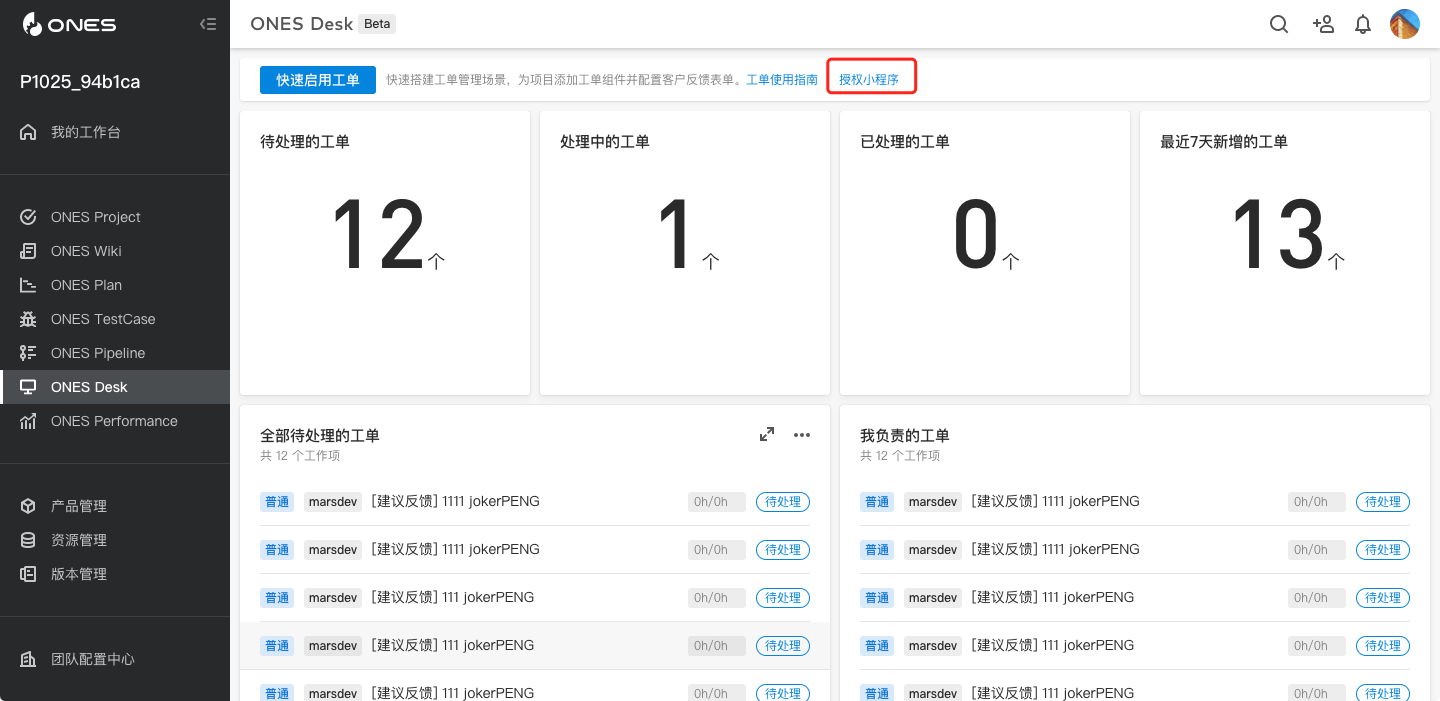Click the ONES Wiki document icon
Screen dimensions: 1440x701
coord(28,251)
